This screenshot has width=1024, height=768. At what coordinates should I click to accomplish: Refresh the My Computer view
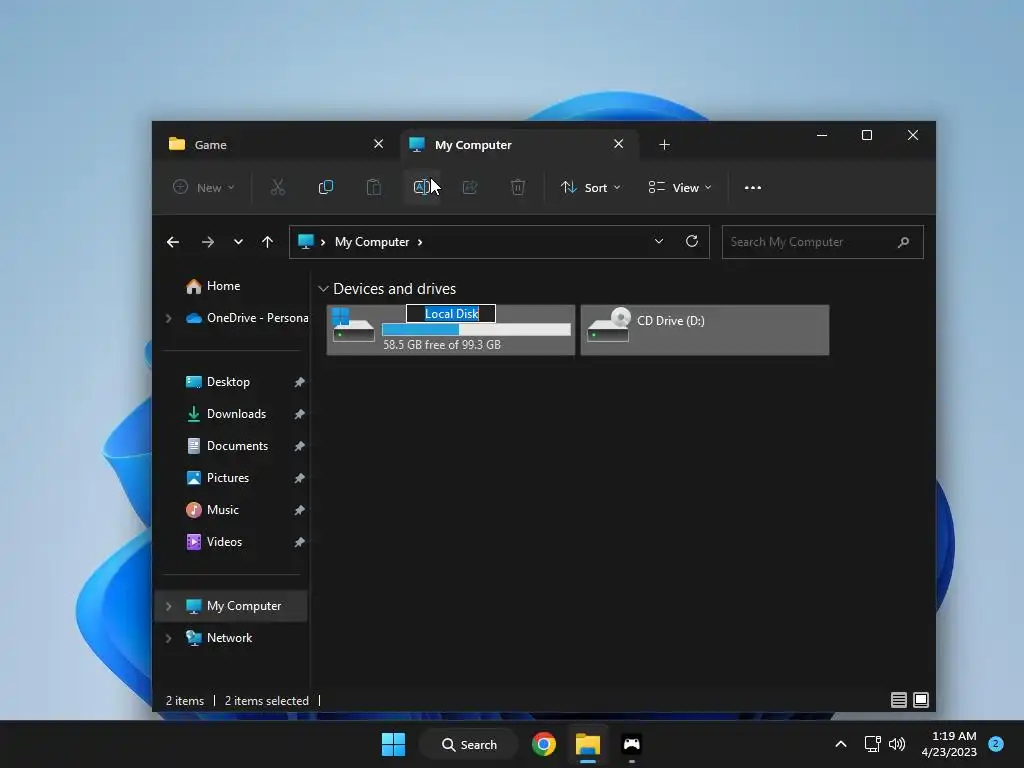tap(692, 241)
